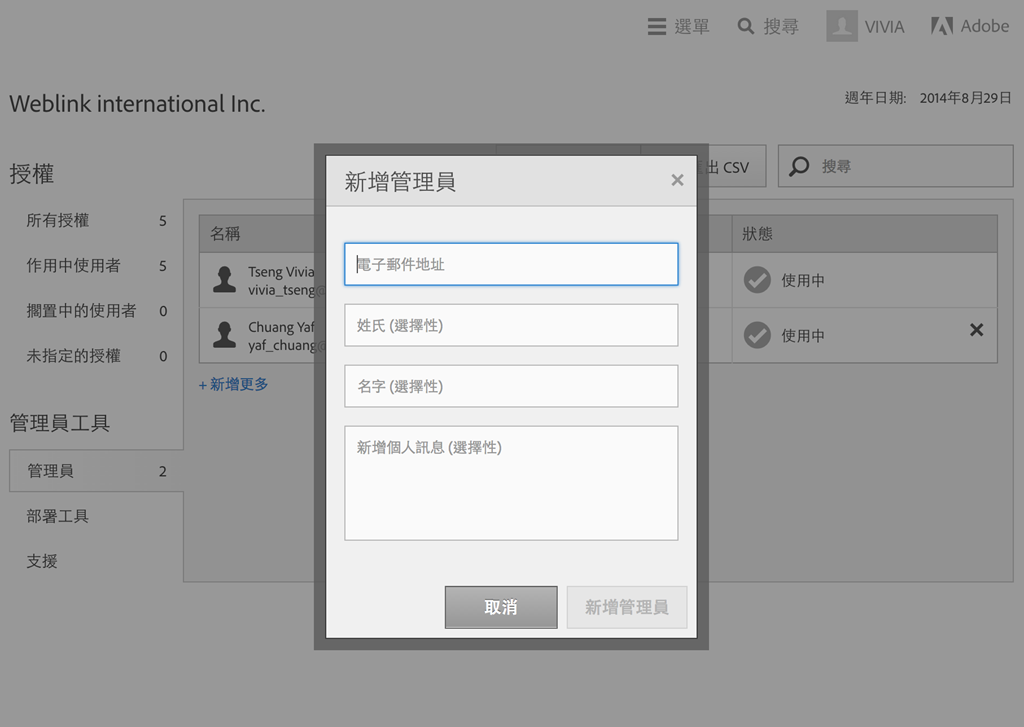Image resolution: width=1024 pixels, height=727 pixels.
Task: Click the Tseng Vivia user avatar icon
Action: point(225,280)
